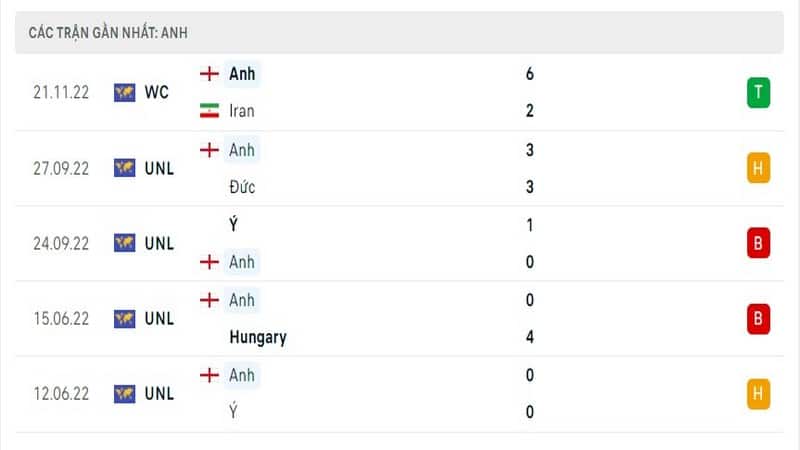
Task: Click the 'Các trận gần nhất: Anh' header
Action: click(108, 33)
